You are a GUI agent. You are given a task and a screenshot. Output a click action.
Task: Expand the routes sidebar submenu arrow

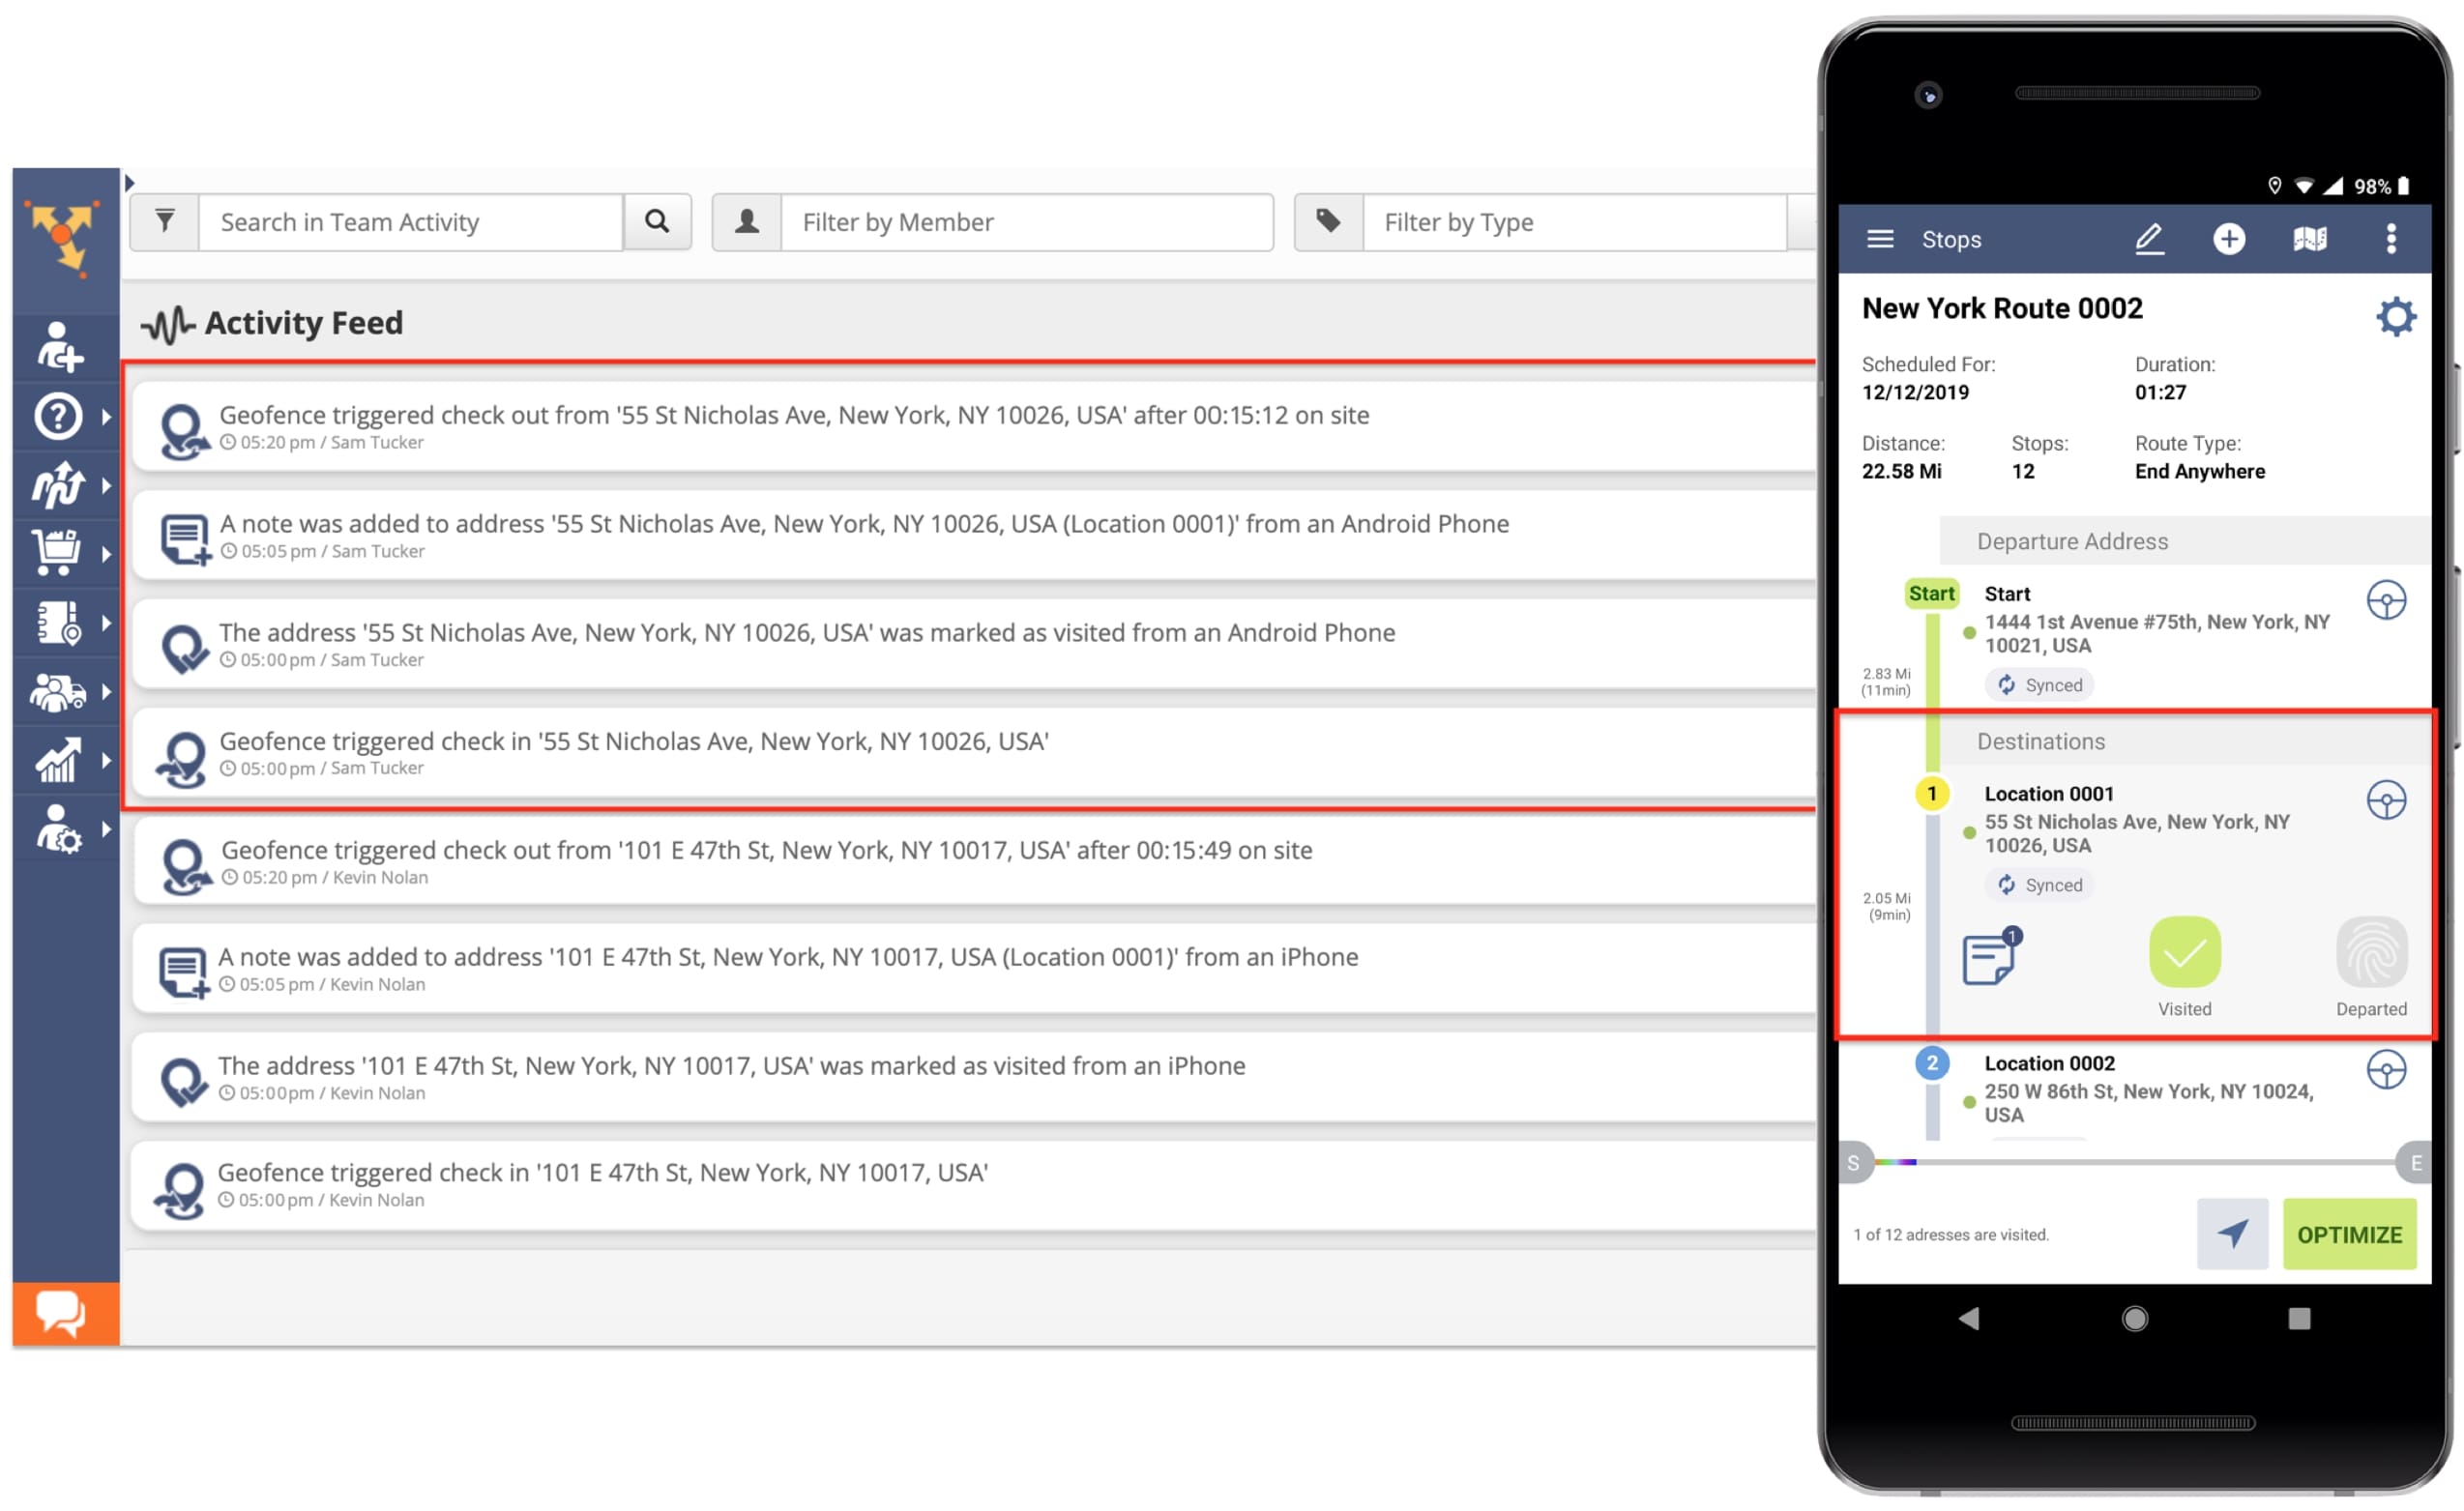pyautogui.click(x=106, y=486)
